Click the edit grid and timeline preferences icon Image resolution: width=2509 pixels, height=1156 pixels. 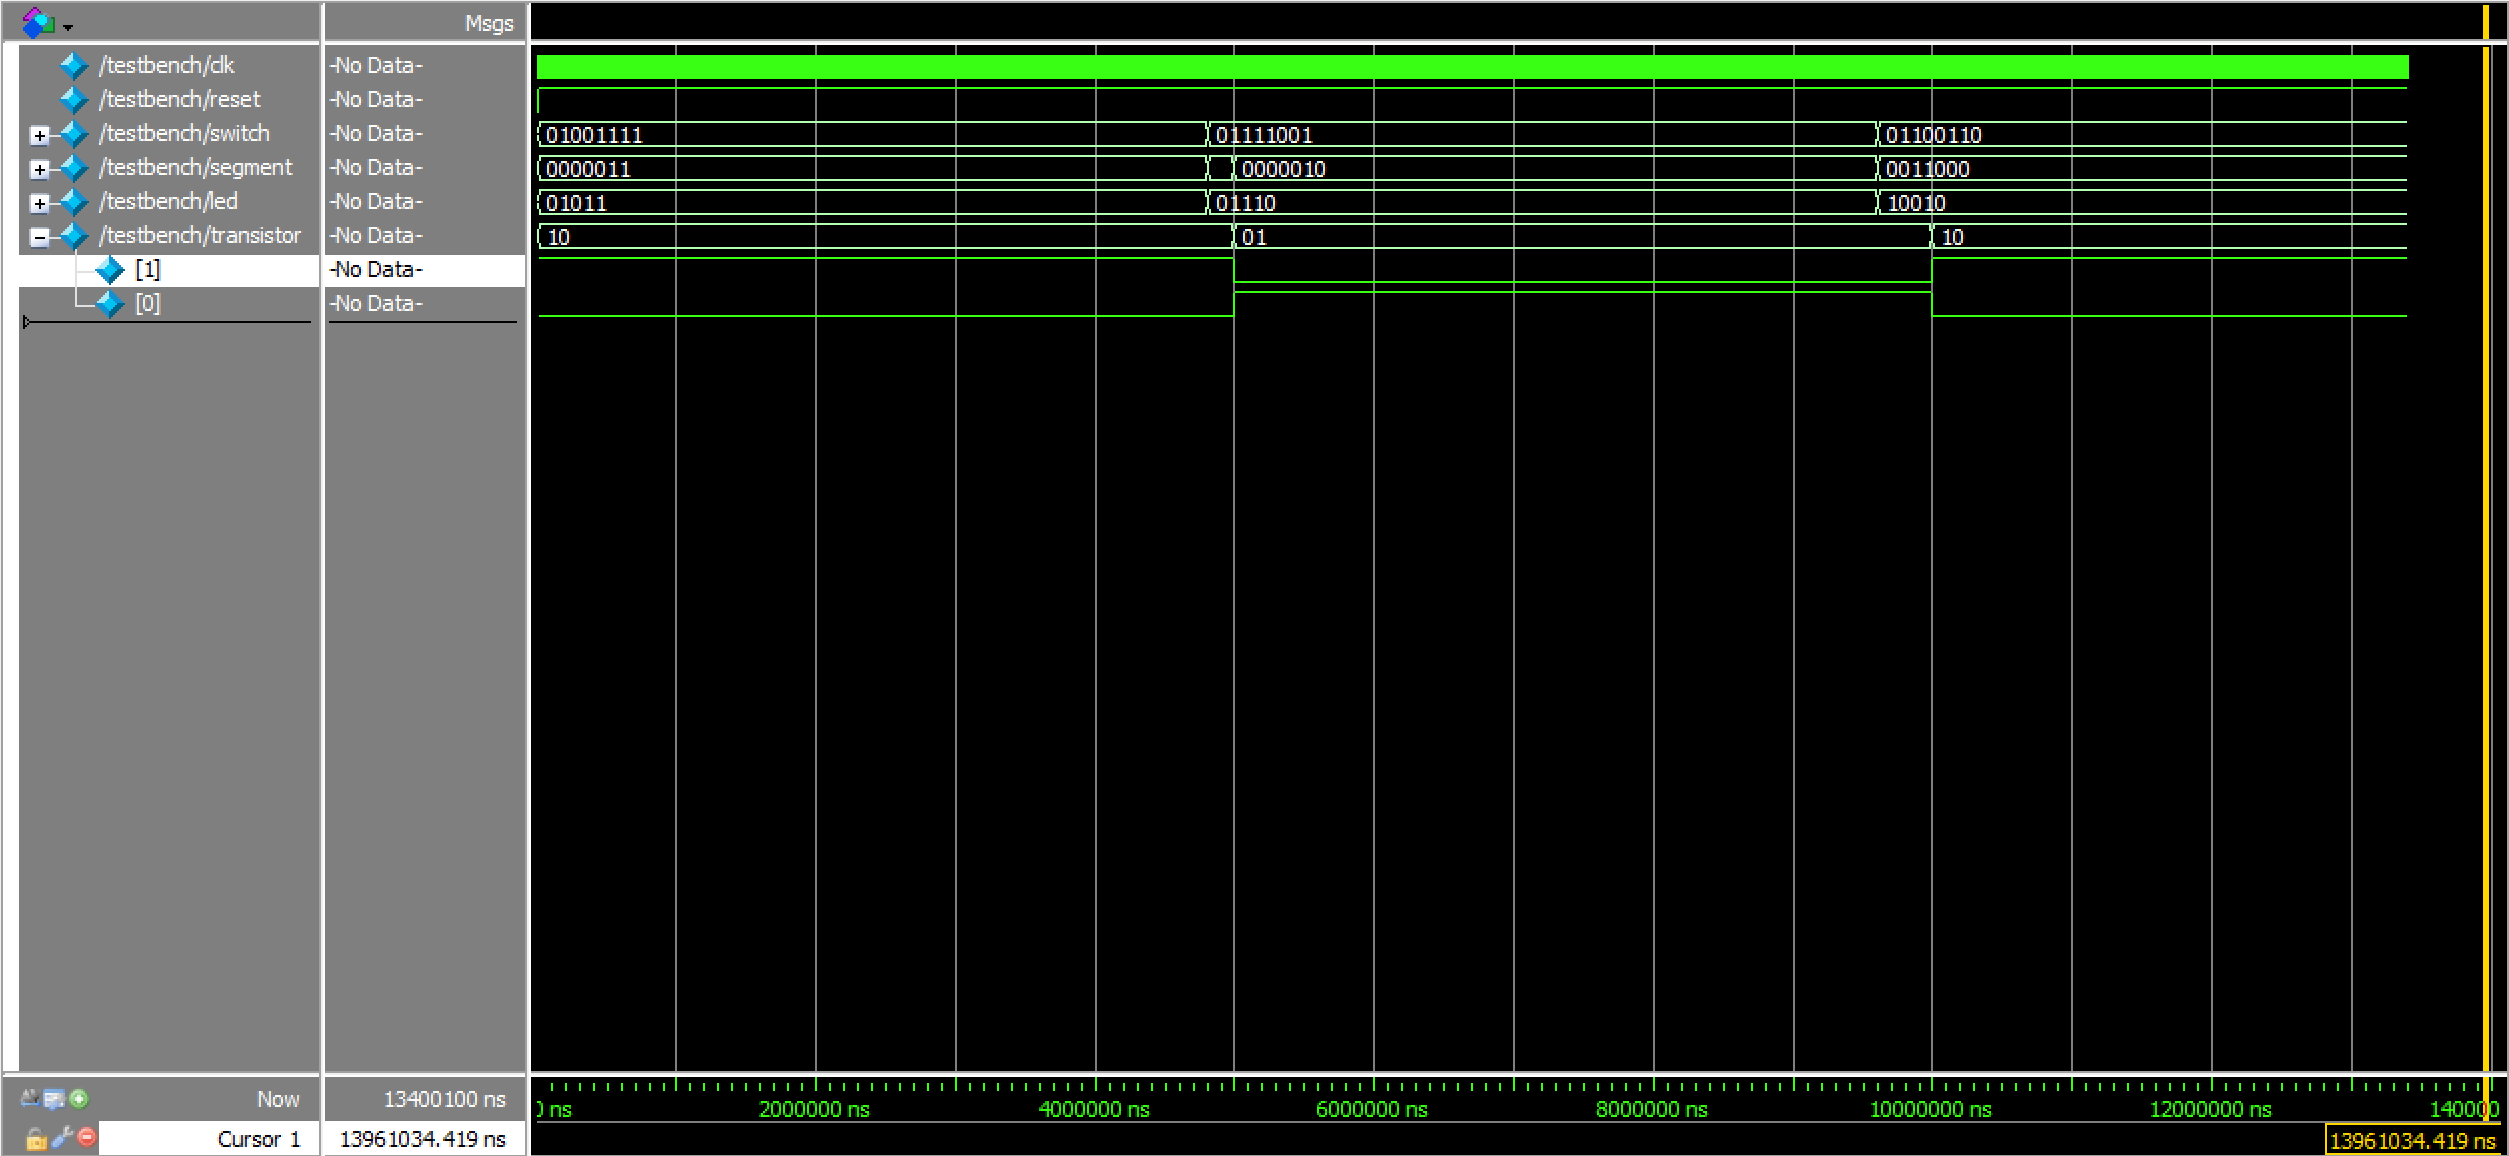click(x=54, y=1099)
